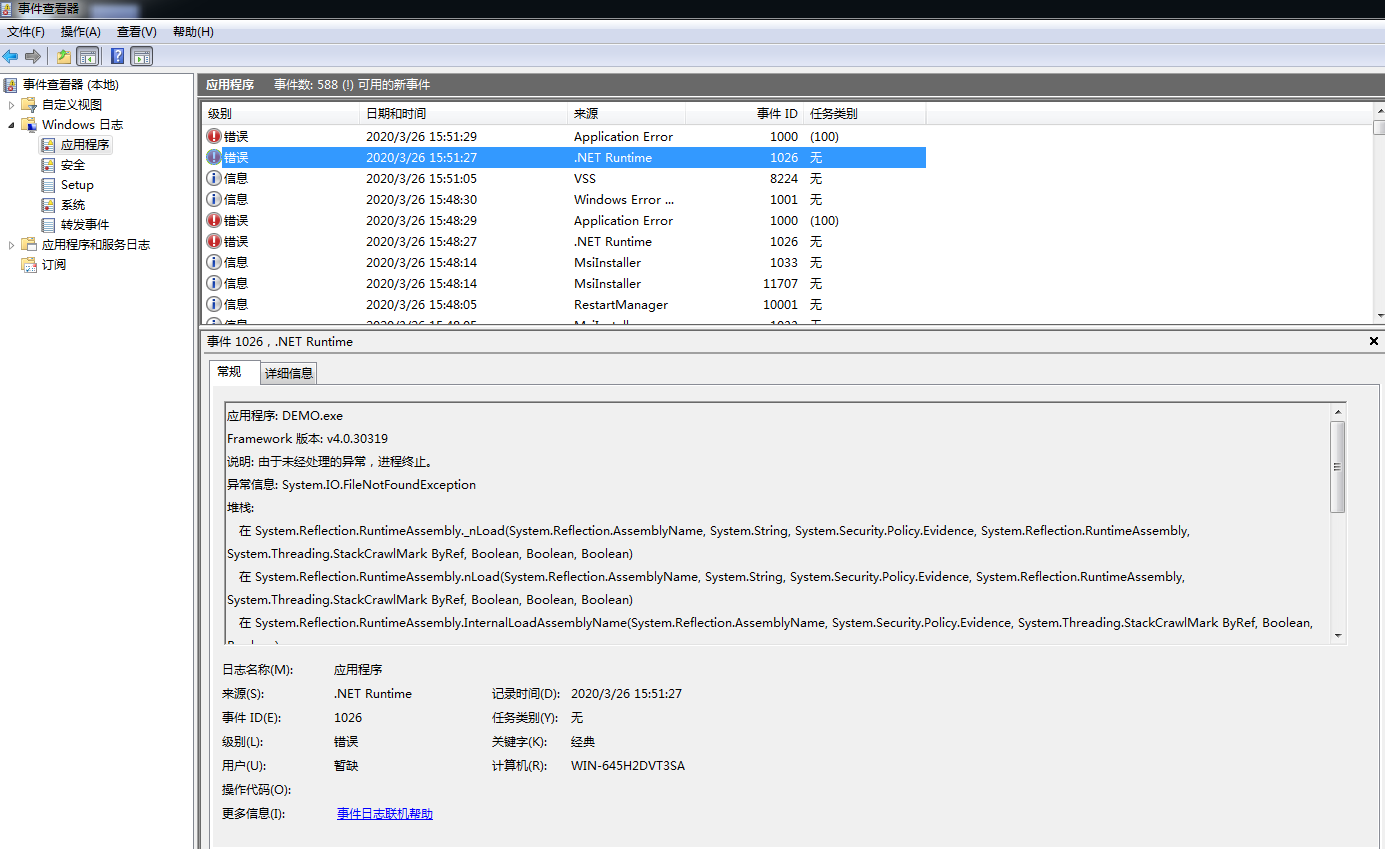Toggle the show/hide action pane icon
This screenshot has height=849, width=1385.
[141, 56]
